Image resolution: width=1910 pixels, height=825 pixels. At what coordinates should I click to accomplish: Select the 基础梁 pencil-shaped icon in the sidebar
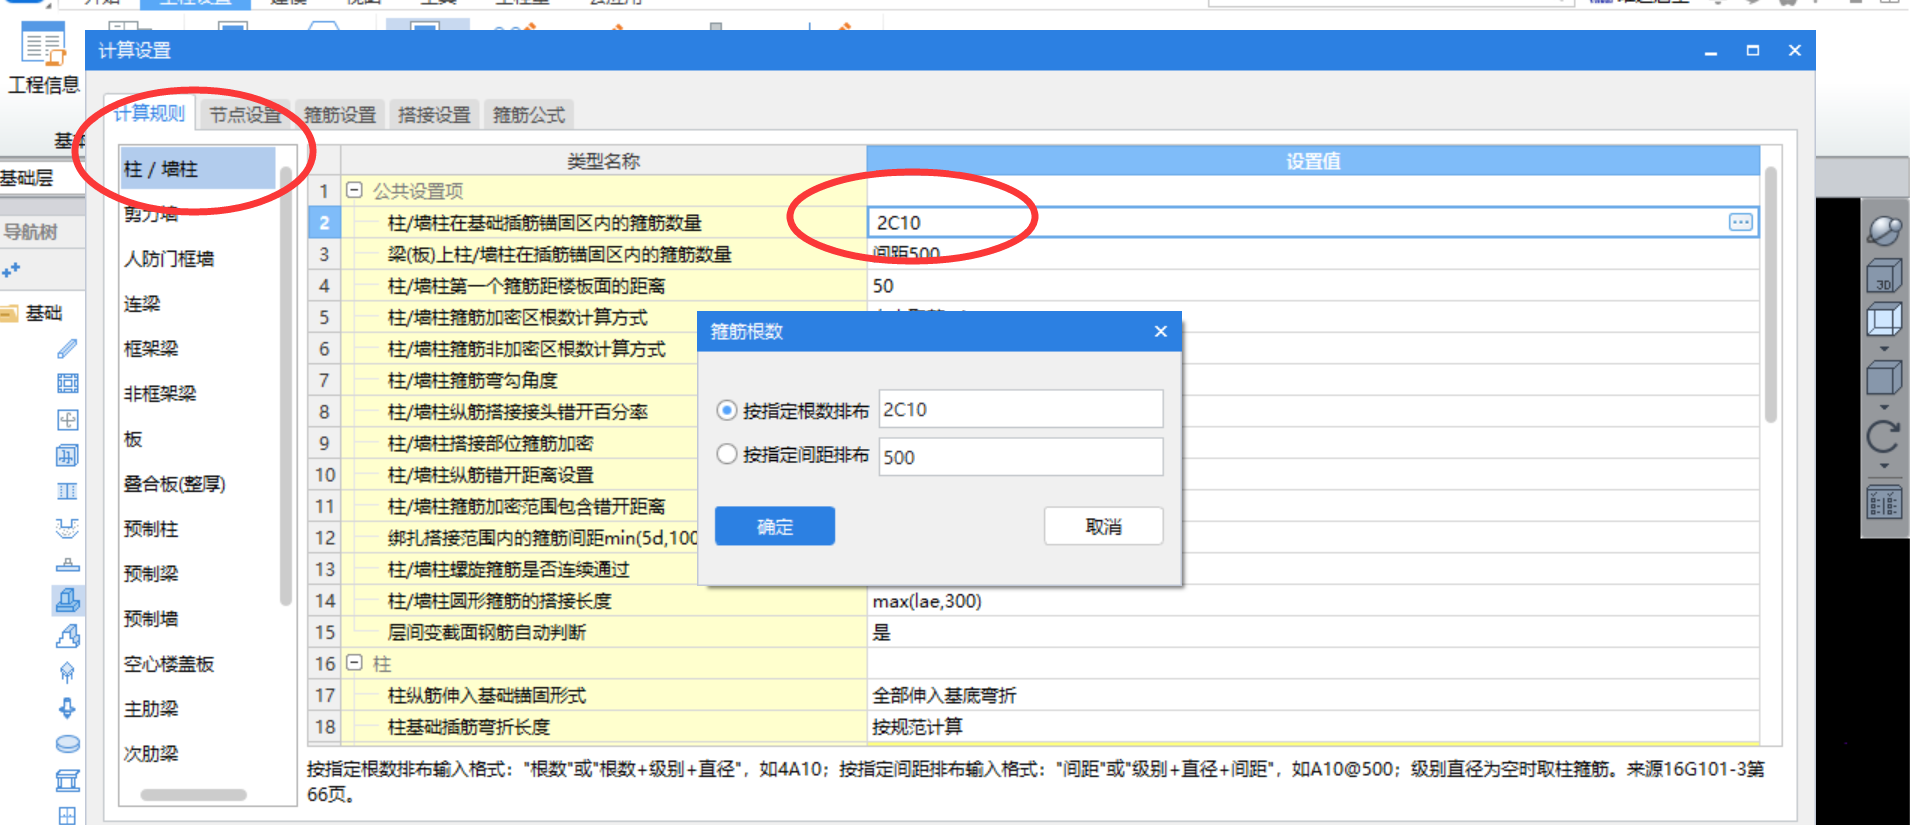[67, 349]
